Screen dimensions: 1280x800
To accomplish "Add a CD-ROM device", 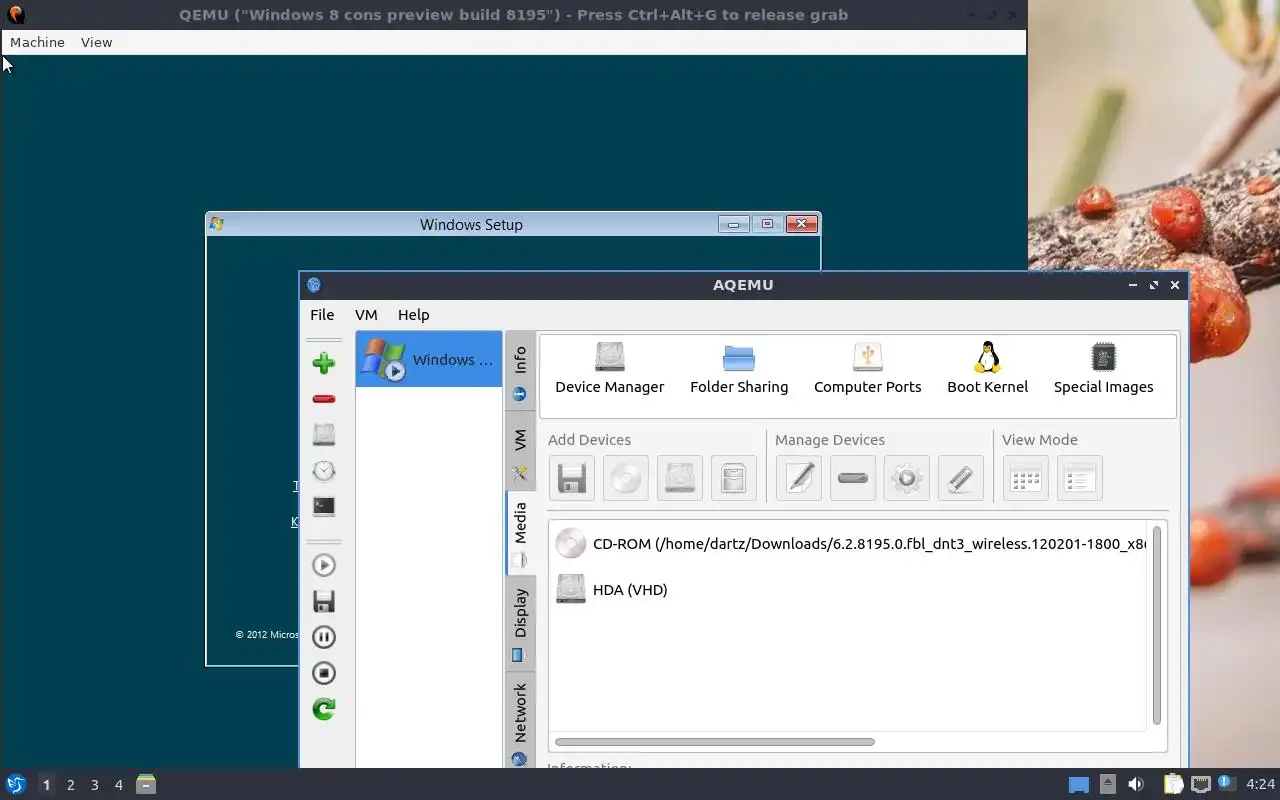I will [x=625, y=478].
